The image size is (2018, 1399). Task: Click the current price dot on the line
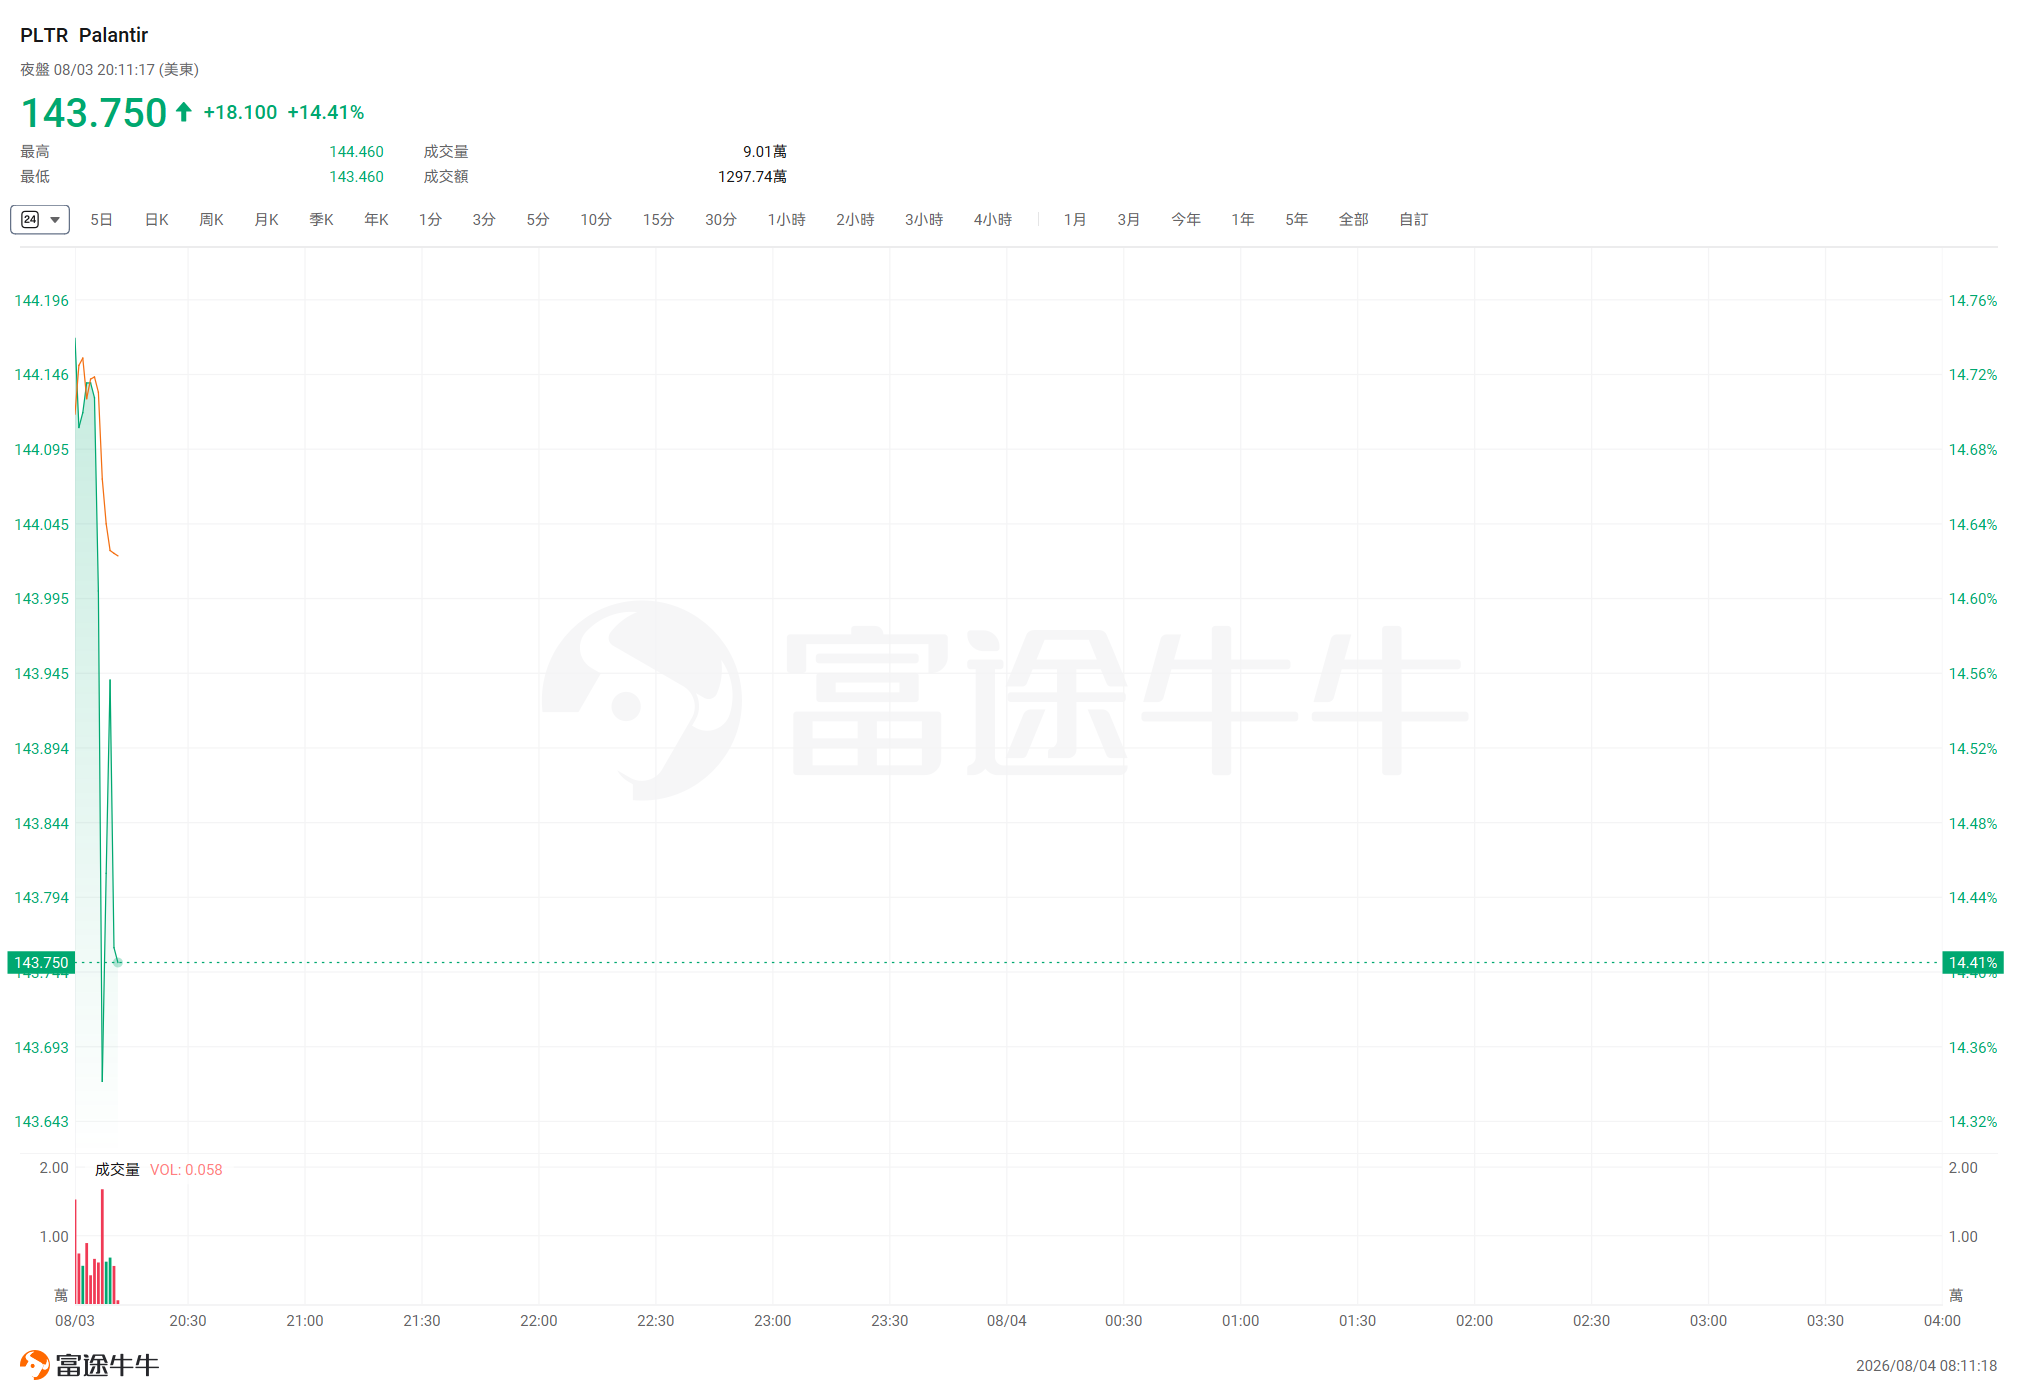click(117, 962)
